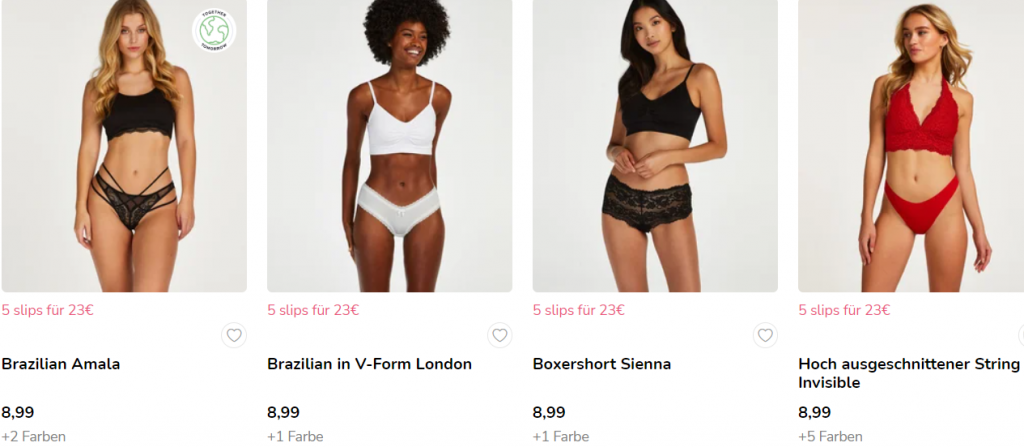Open Brazilian in V-Form London title link
Screen dimensions: 1024x447
[370, 364]
